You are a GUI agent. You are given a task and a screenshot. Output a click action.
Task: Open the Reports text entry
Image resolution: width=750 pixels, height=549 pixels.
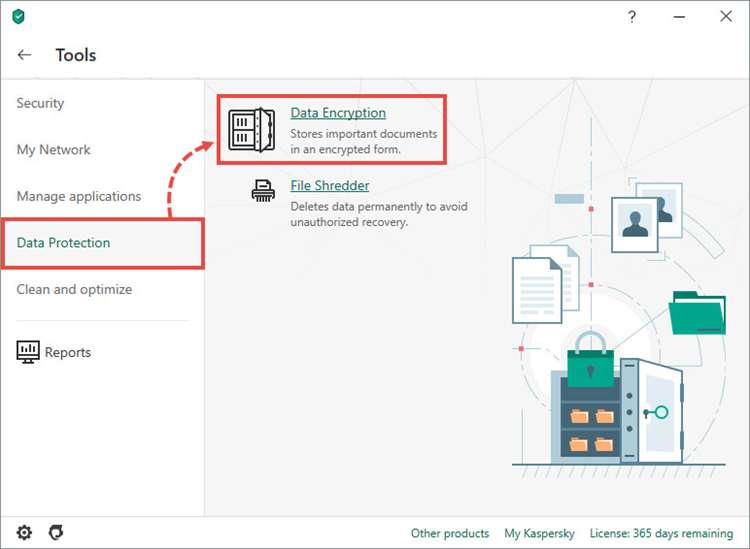(x=68, y=352)
